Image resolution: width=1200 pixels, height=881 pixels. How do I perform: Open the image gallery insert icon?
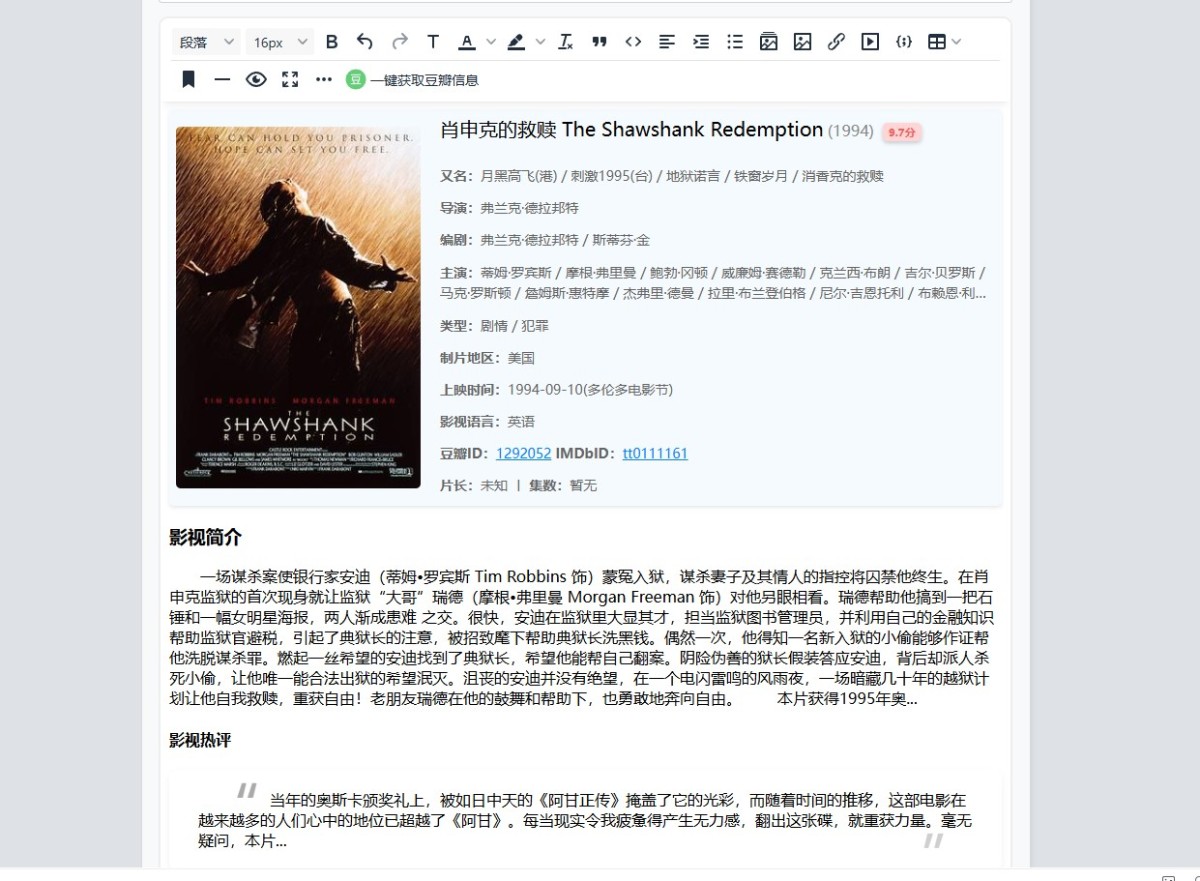[768, 42]
